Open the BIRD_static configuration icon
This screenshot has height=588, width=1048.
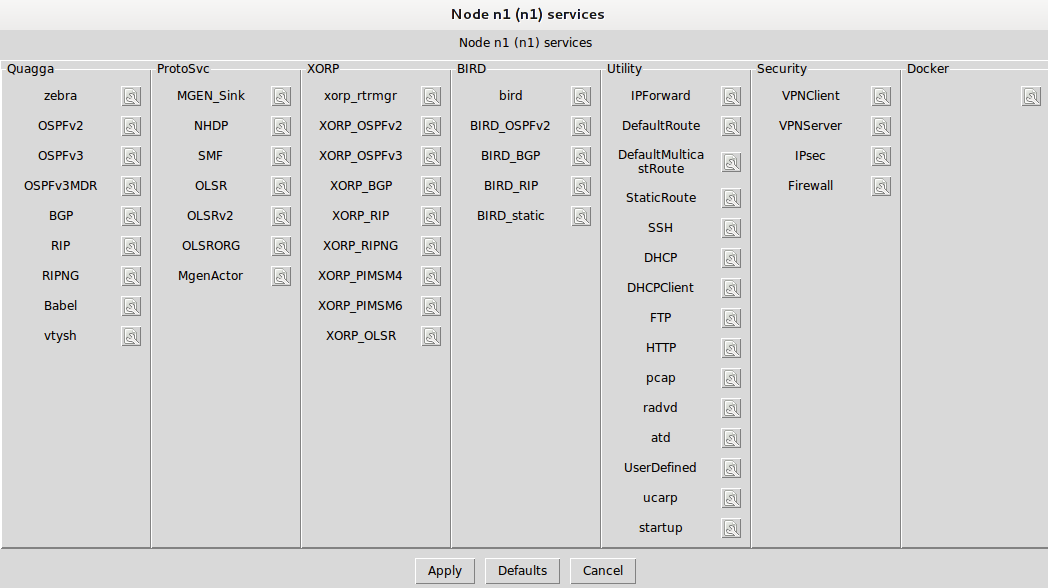581,216
